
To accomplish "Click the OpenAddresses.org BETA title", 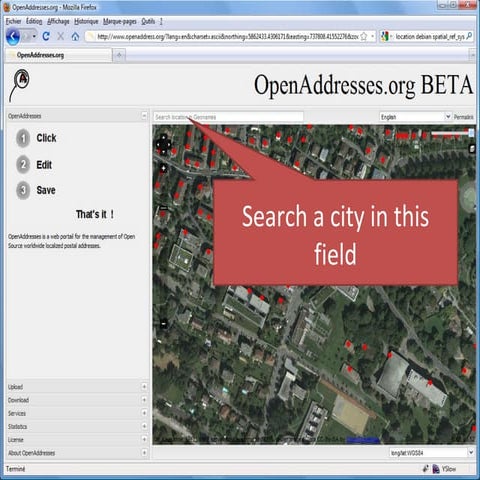I will pyautogui.click(x=363, y=85).
